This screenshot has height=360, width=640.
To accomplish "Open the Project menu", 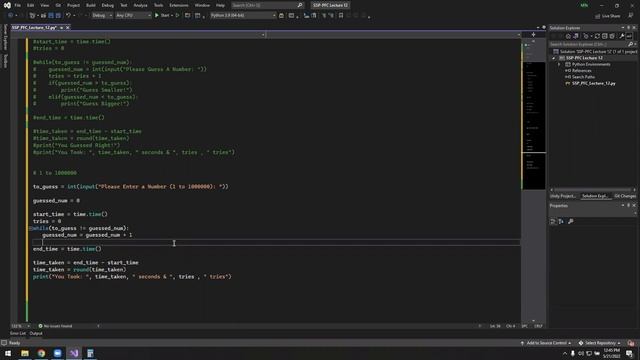I will click(x=73, y=5).
